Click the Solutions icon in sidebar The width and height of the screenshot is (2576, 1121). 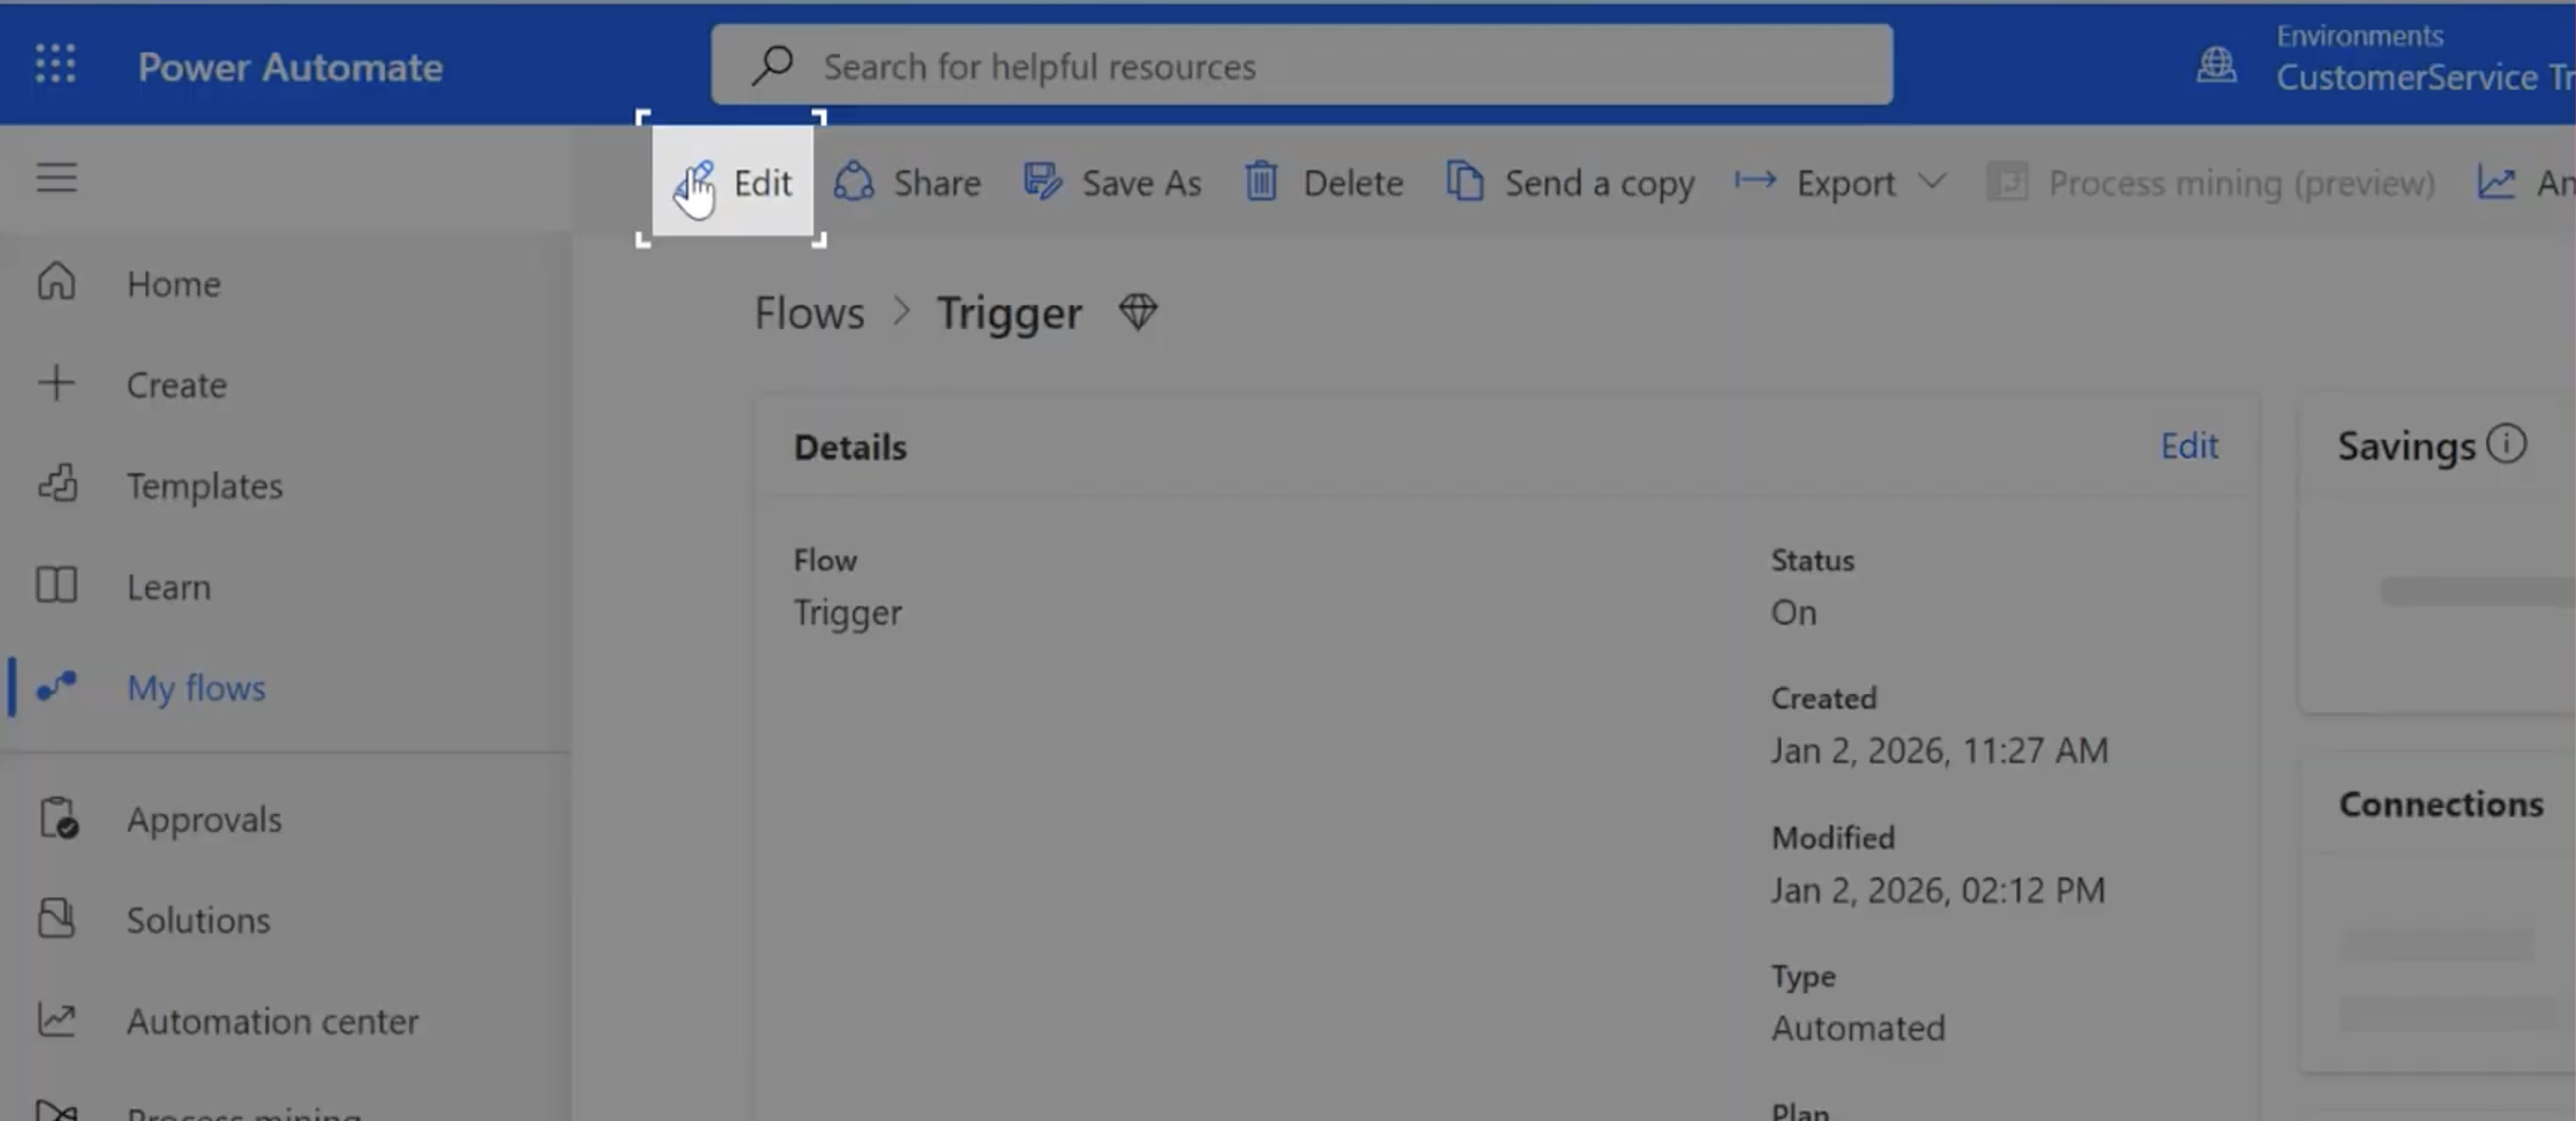56,918
